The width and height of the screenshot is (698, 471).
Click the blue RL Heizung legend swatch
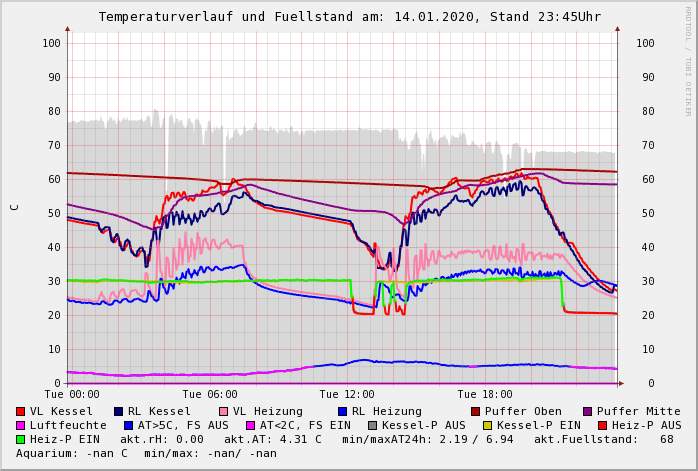coord(342,411)
